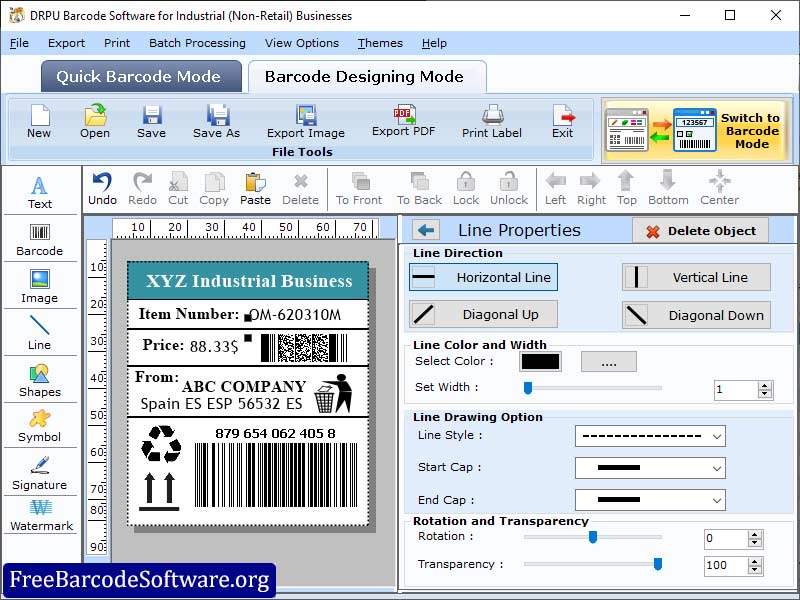Go back using Line Properties arrow

[426, 230]
